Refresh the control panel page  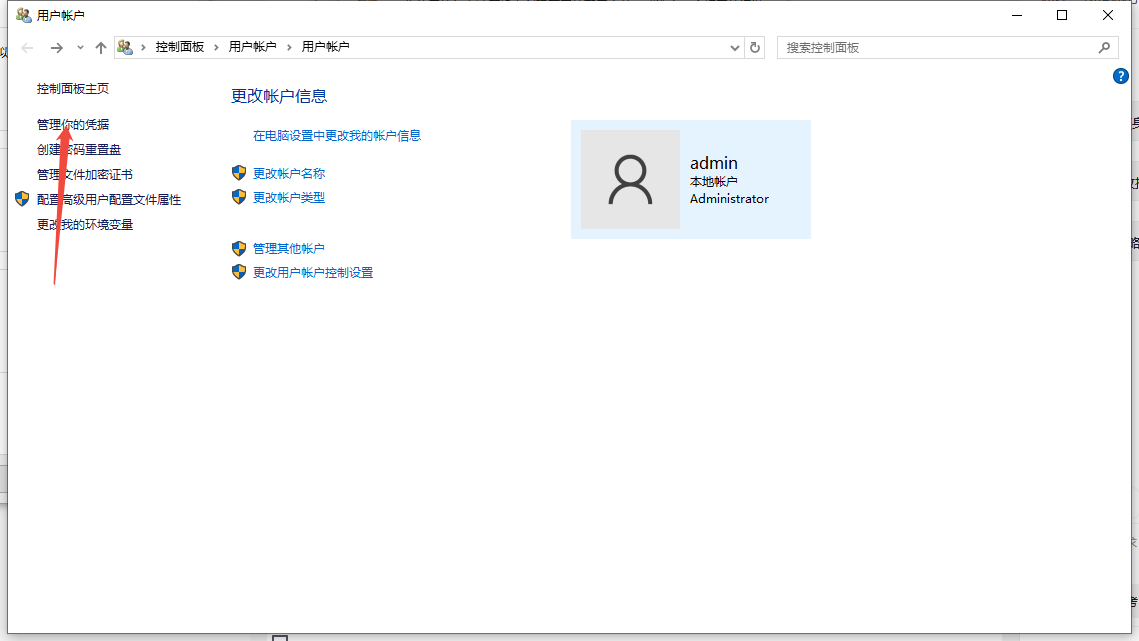[755, 48]
